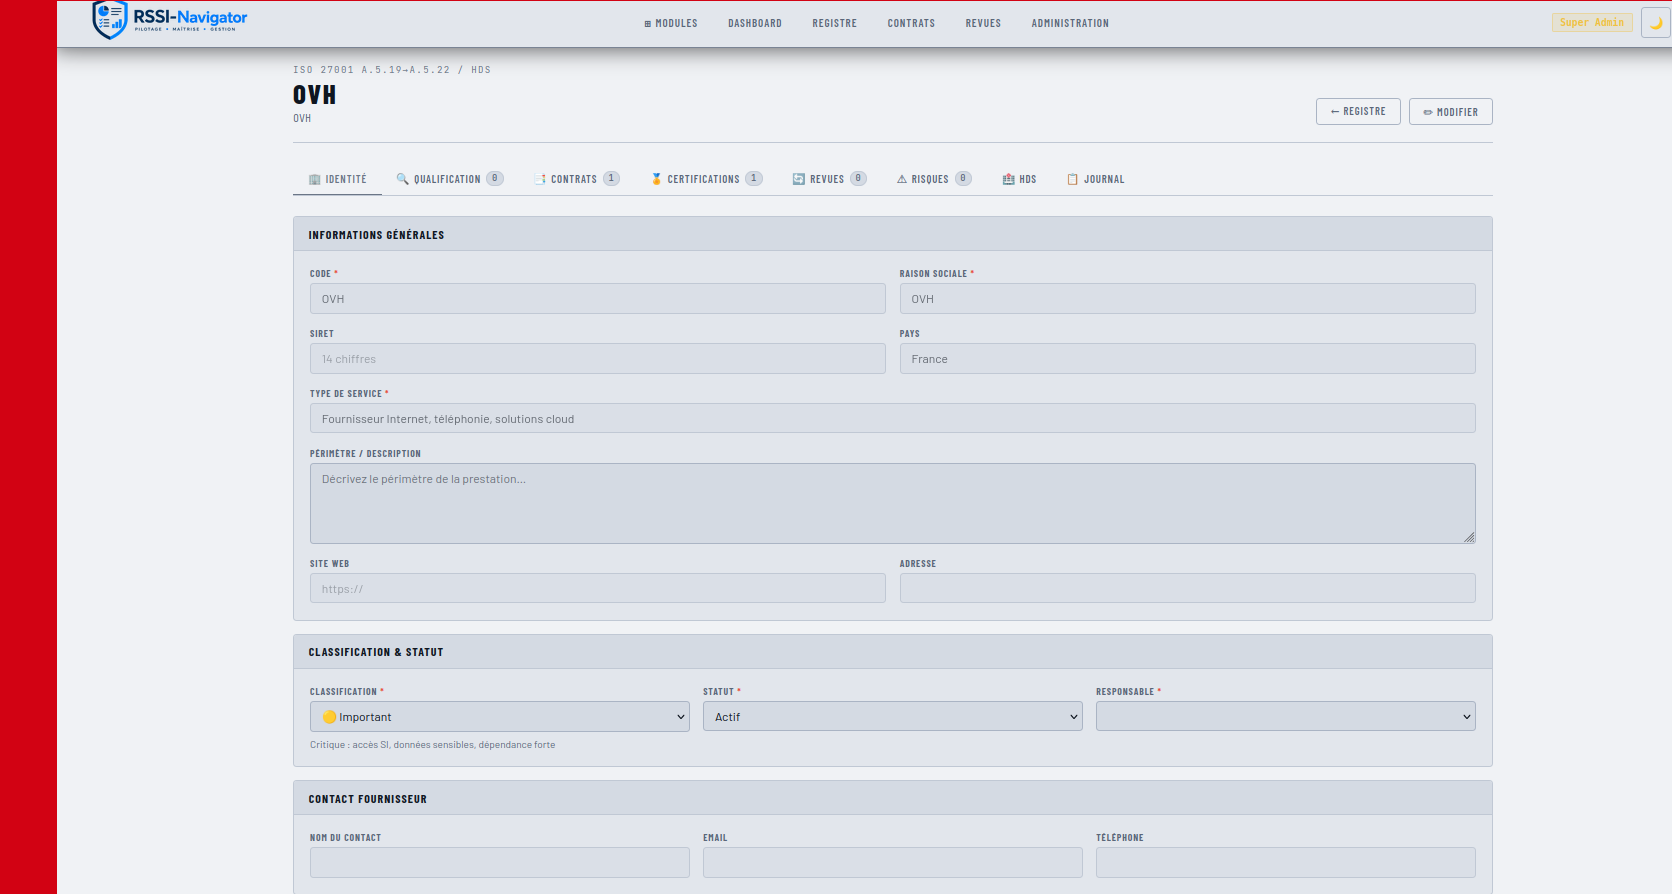Focus the SIRET field with 14 chiffres placeholder
This screenshot has width=1672, height=894.
pos(598,359)
